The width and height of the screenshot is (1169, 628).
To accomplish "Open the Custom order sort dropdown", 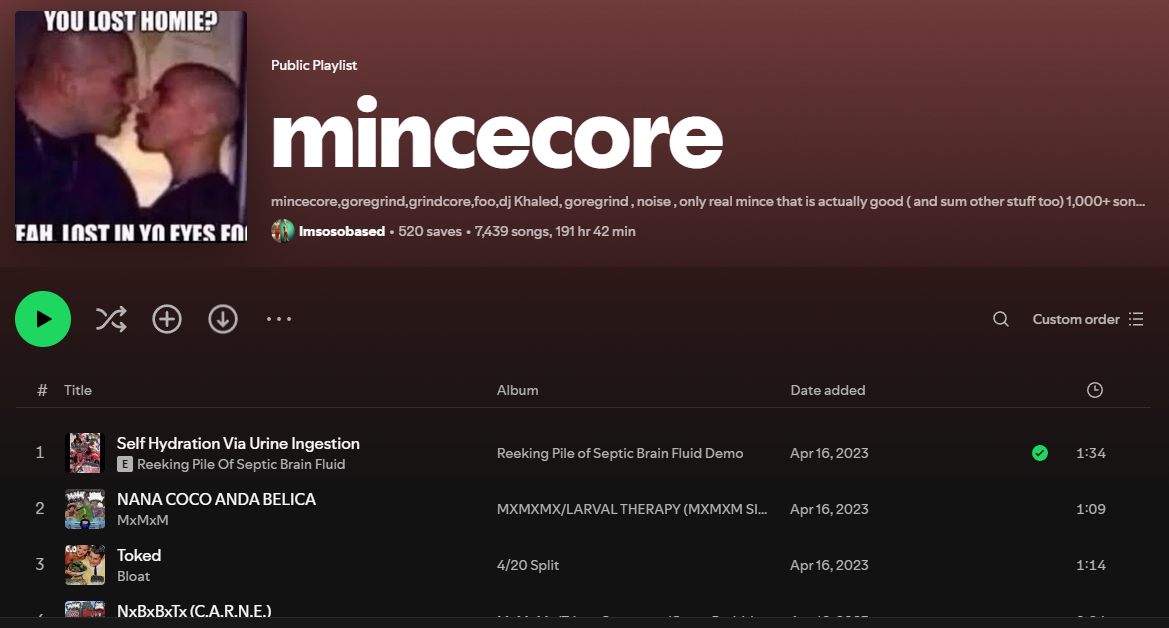I will click(1088, 319).
